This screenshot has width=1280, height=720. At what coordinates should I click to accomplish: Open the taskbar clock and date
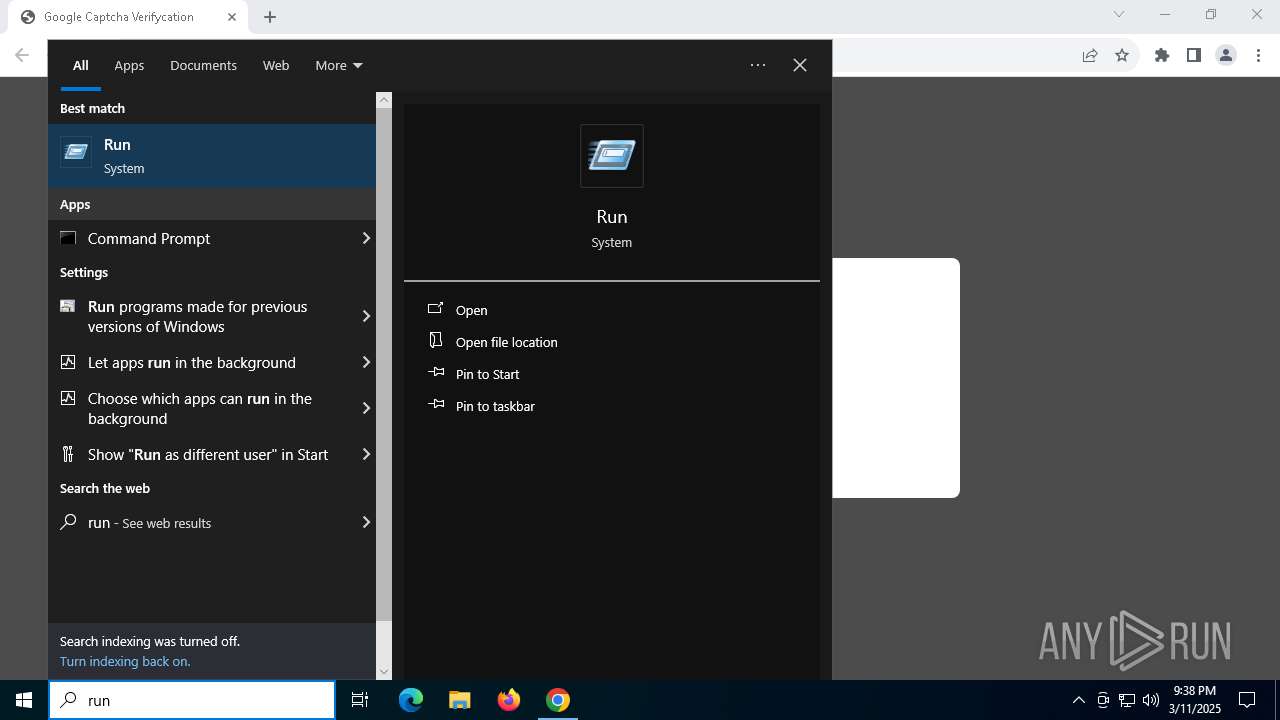pyautogui.click(x=1195, y=700)
